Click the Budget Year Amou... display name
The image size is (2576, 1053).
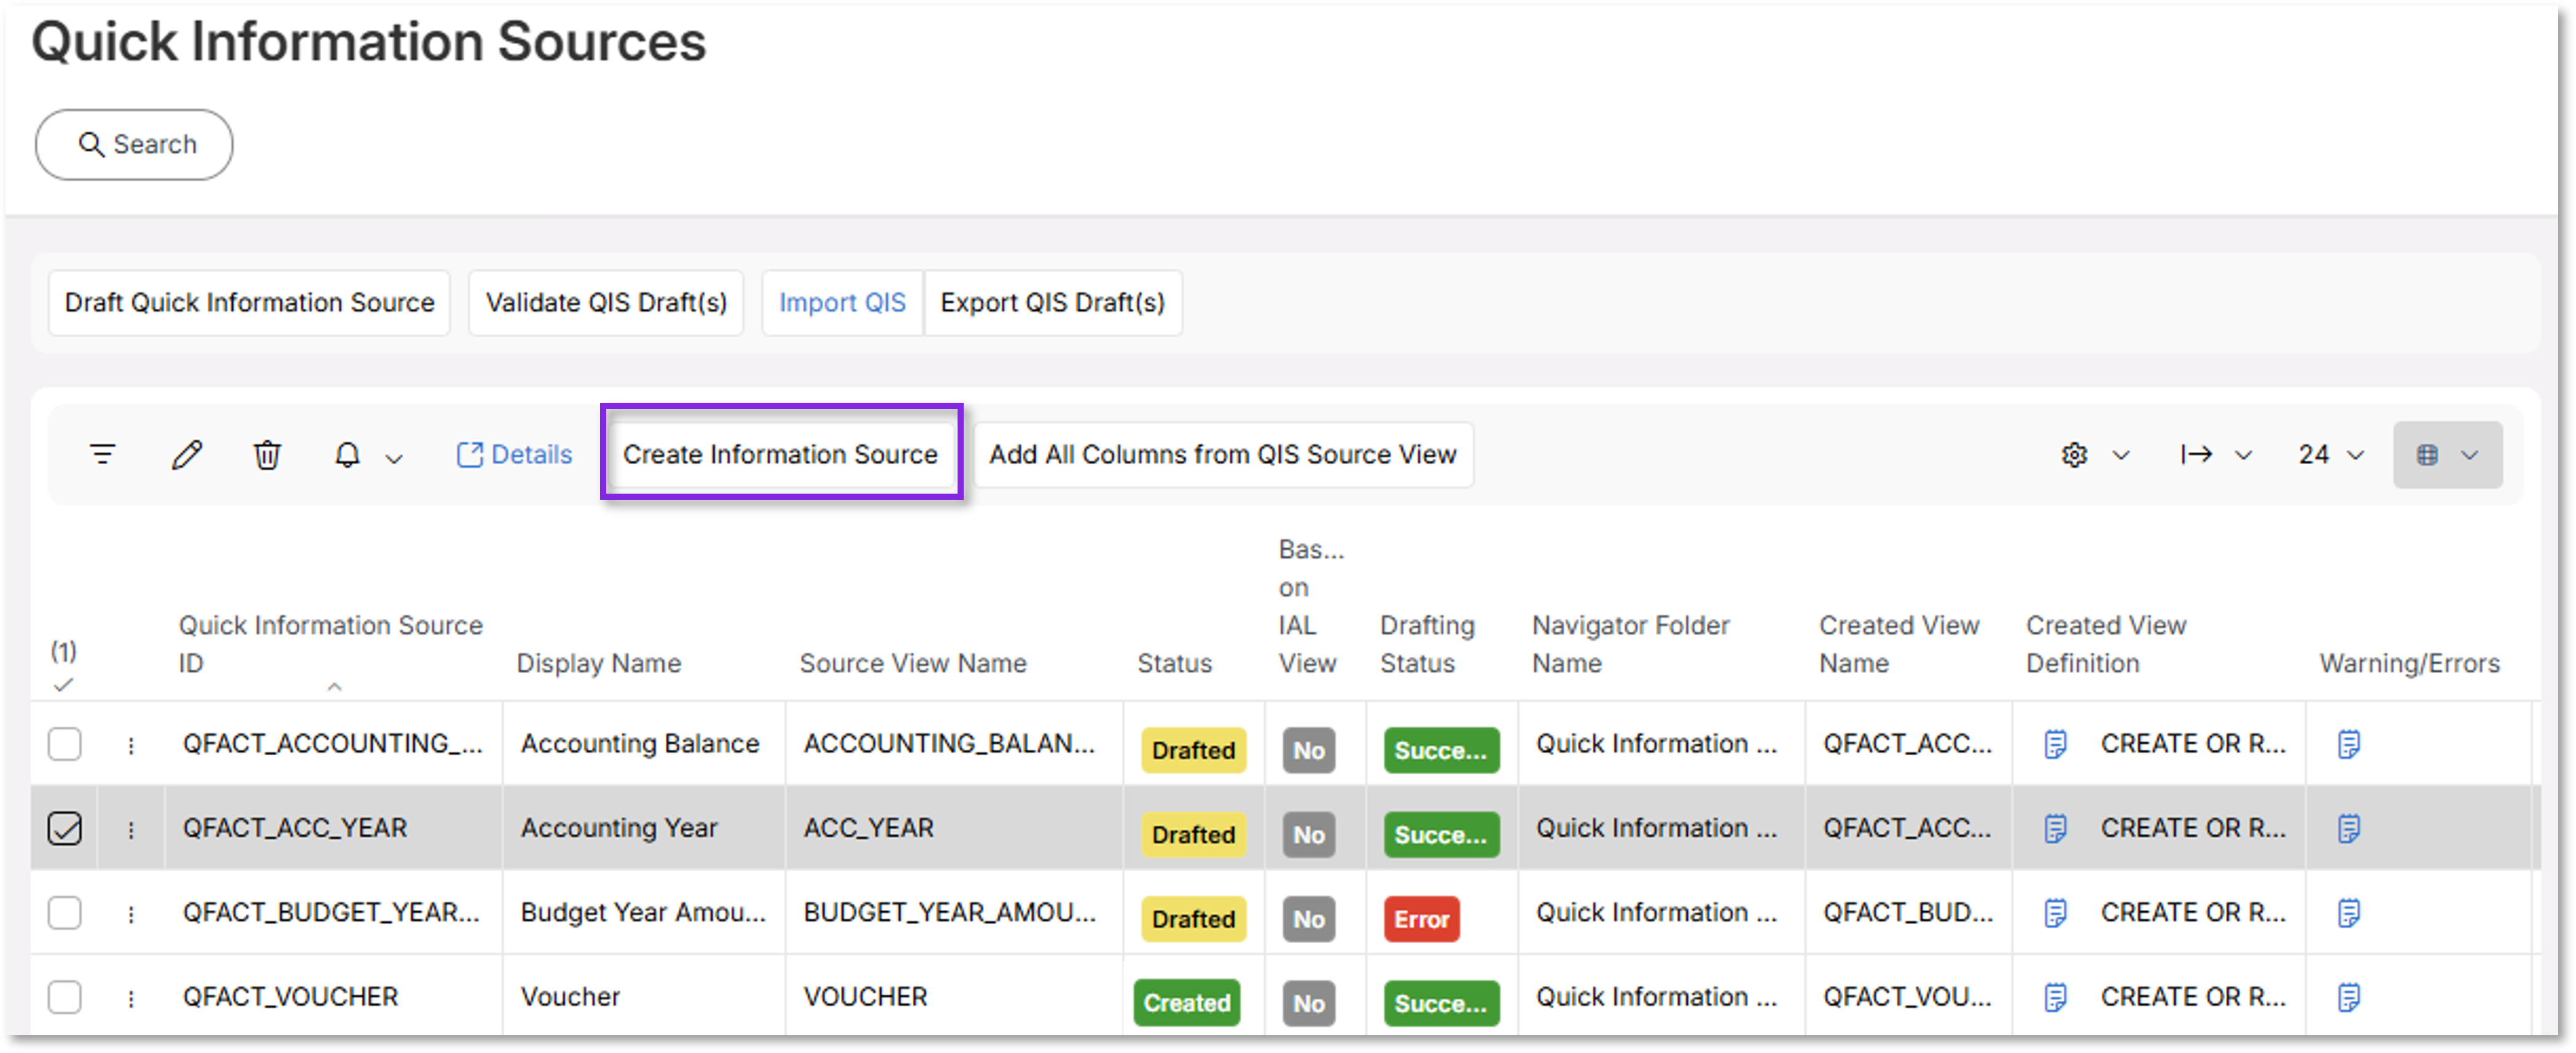pyautogui.click(x=643, y=913)
